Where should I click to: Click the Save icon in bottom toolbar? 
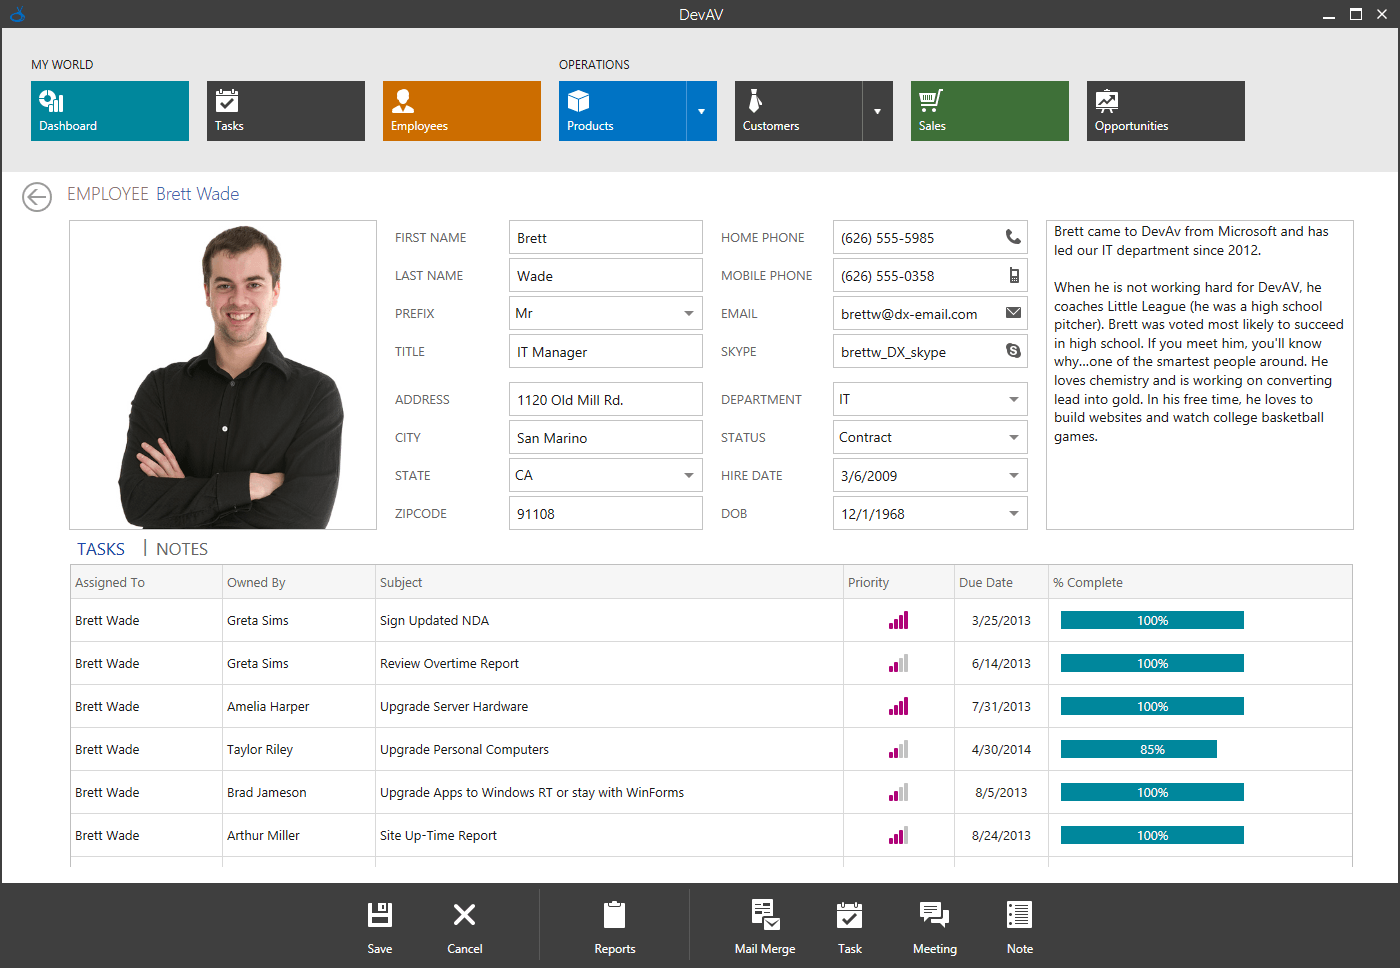pos(380,927)
